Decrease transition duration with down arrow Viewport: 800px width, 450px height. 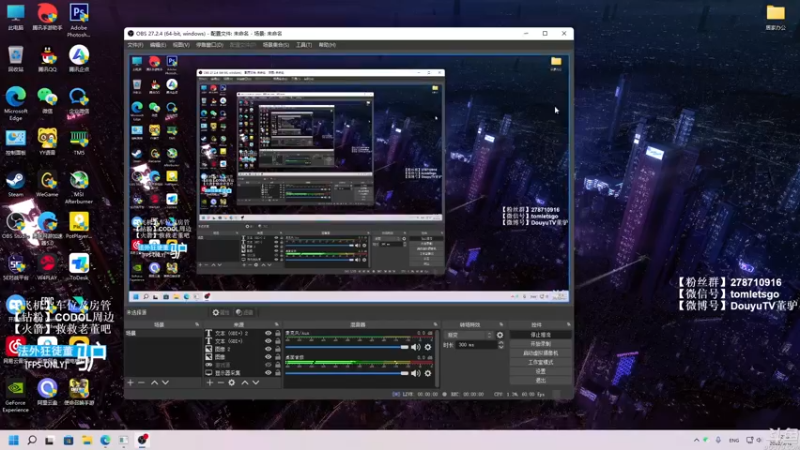(501, 347)
